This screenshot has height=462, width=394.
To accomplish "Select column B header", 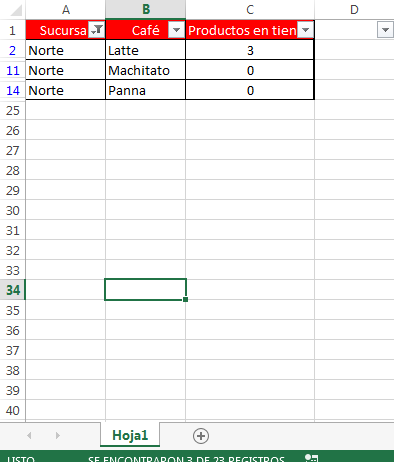I will [146, 9].
